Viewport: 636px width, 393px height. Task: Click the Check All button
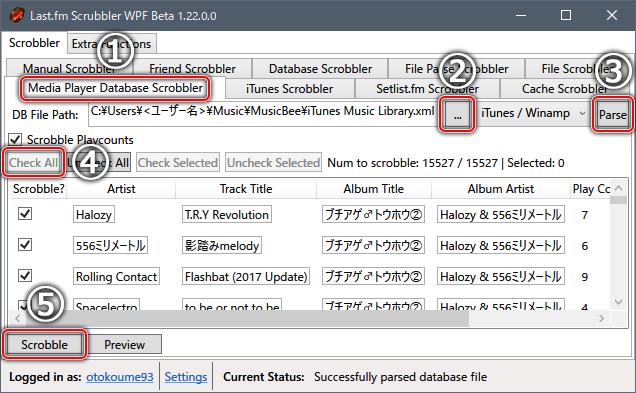pyautogui.click(x=34, y=163)
